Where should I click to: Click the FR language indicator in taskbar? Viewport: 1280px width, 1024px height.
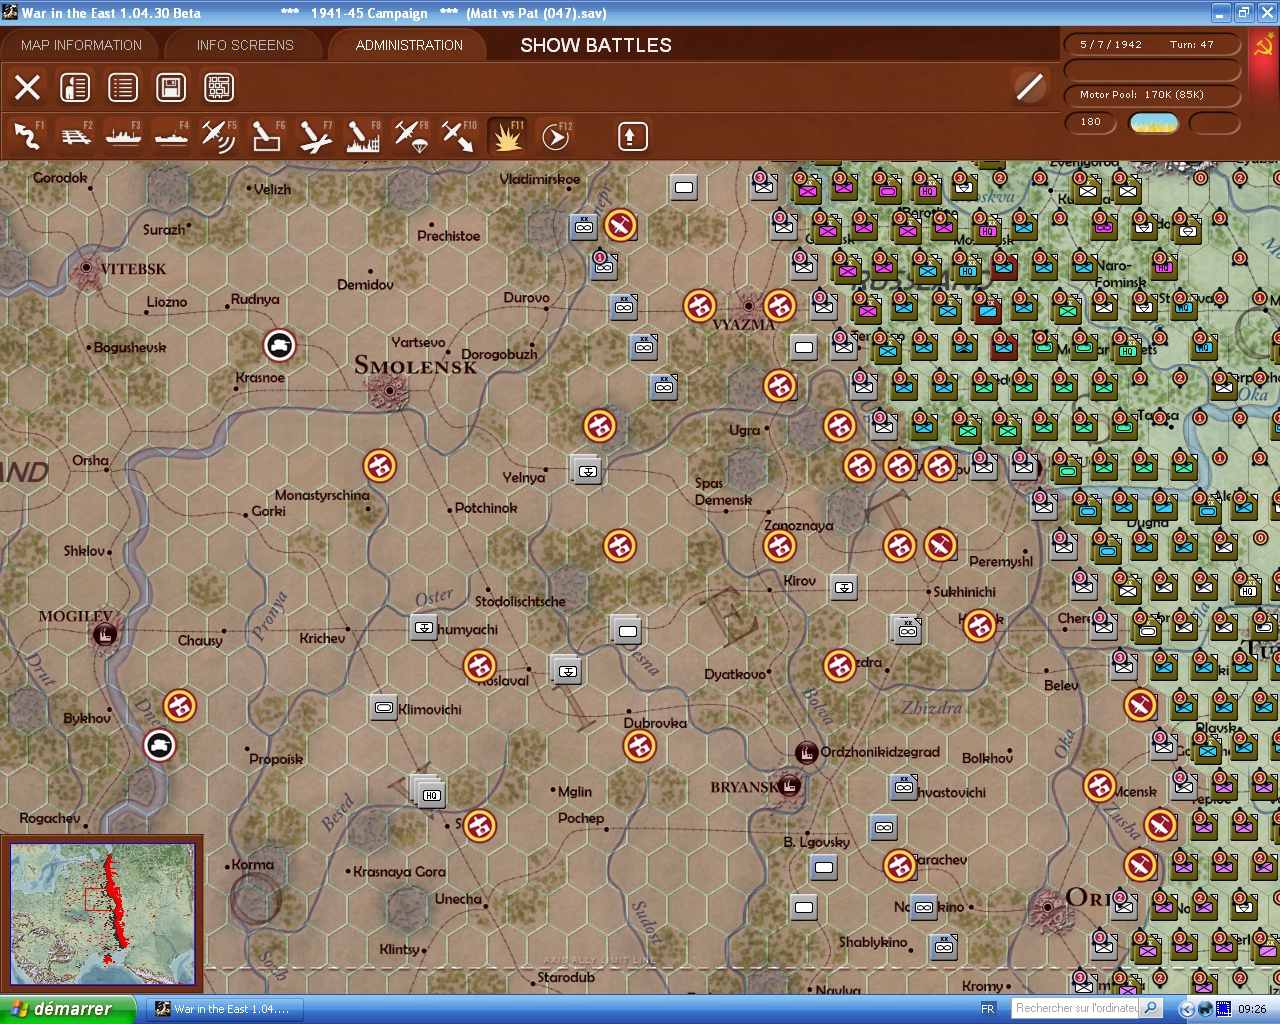988,1009
